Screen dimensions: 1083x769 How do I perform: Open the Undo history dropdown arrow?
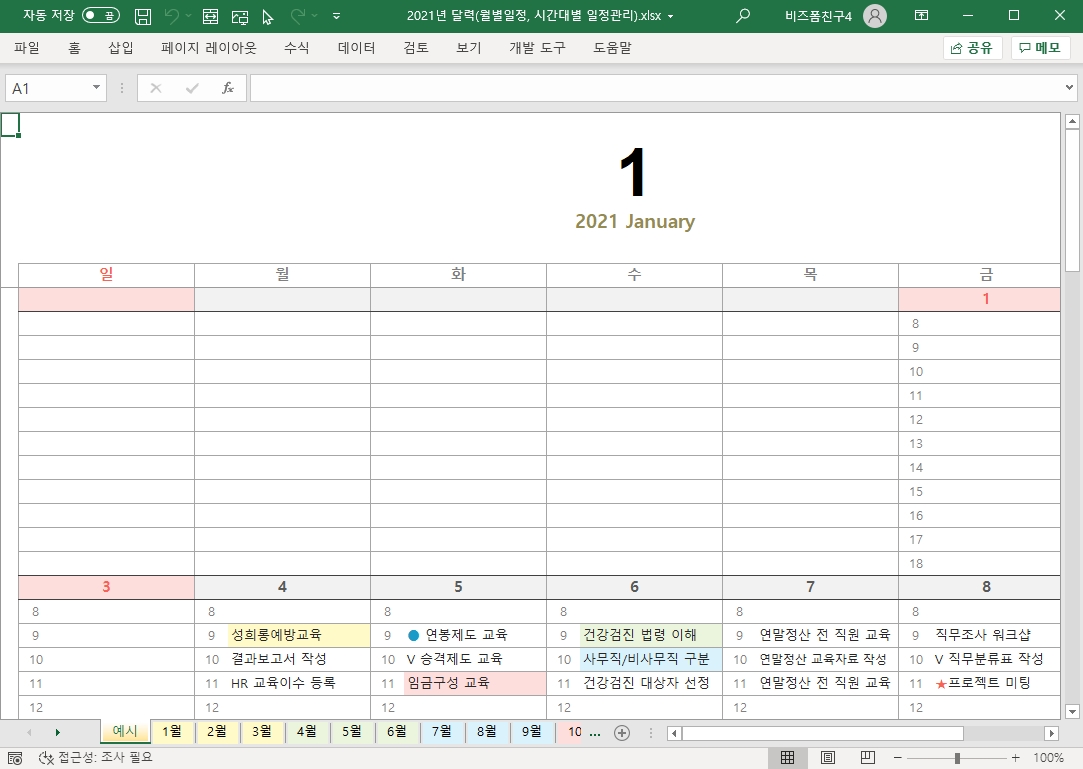(x=188, y=15)
